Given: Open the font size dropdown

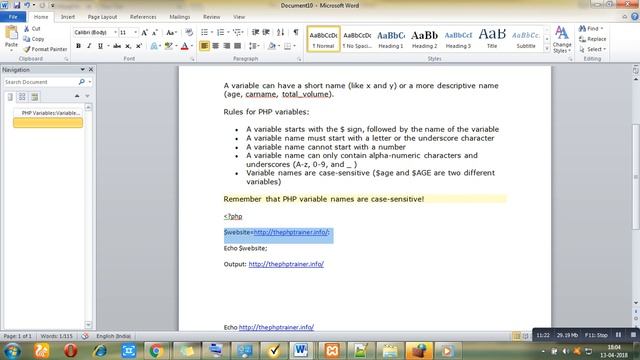Looking at the screenshot, I should pos(136,33).
